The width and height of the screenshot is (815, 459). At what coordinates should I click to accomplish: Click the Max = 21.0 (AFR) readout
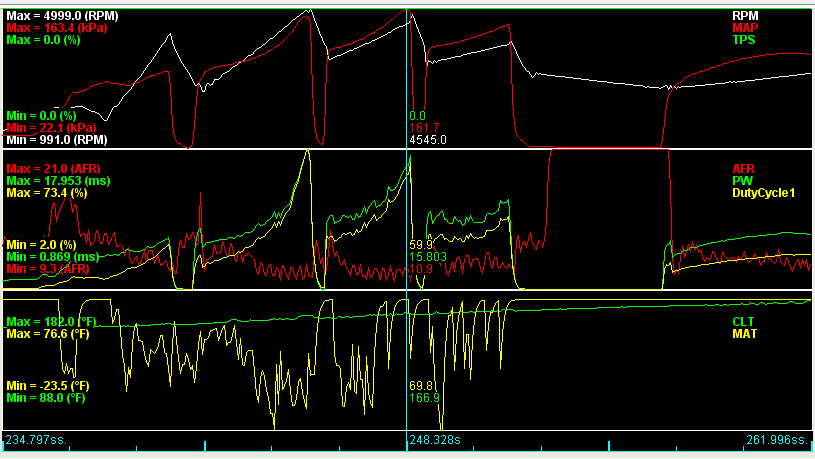[53, 168]
